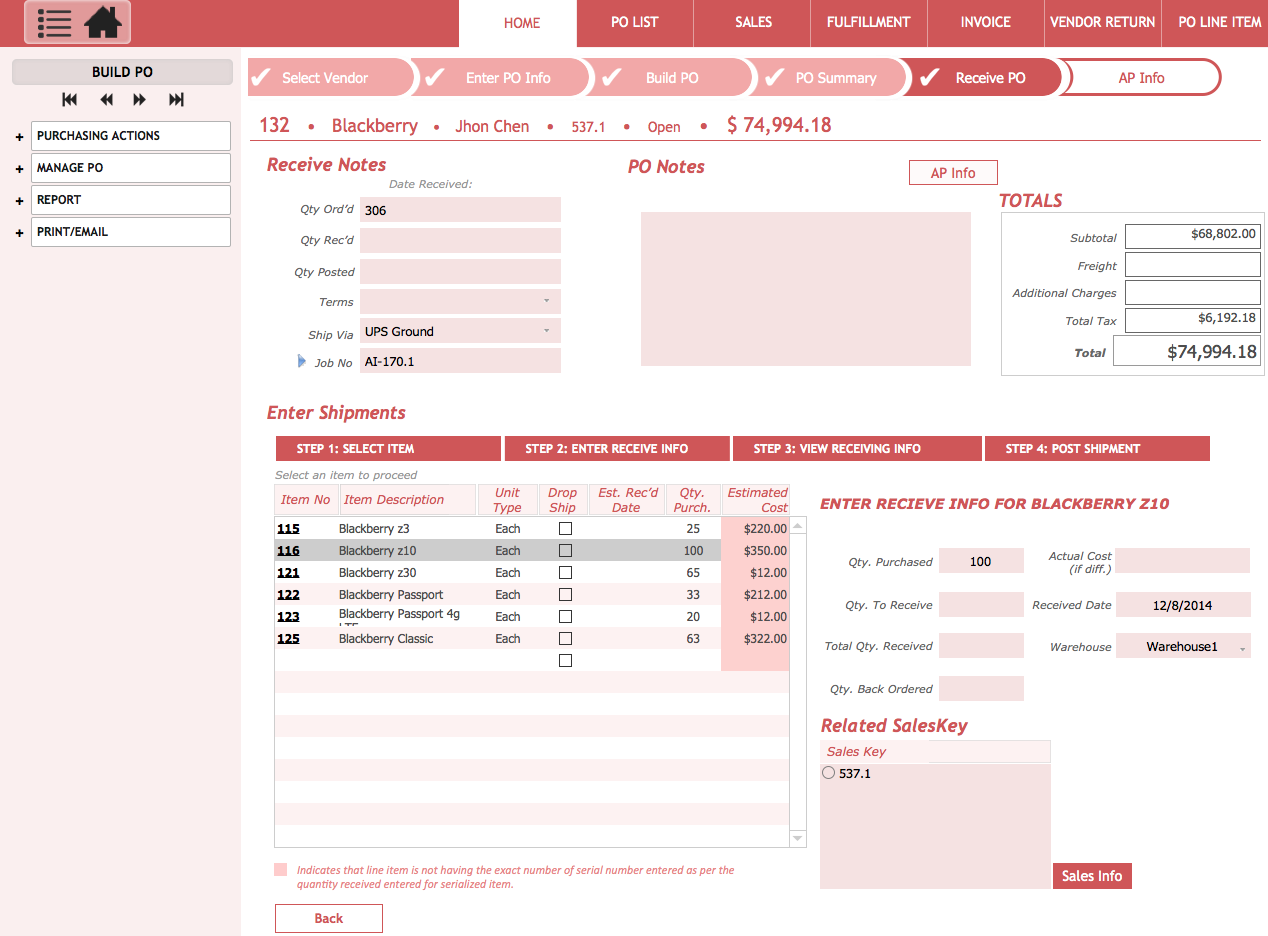Go to Select Vendor step

tap(330, 78)
